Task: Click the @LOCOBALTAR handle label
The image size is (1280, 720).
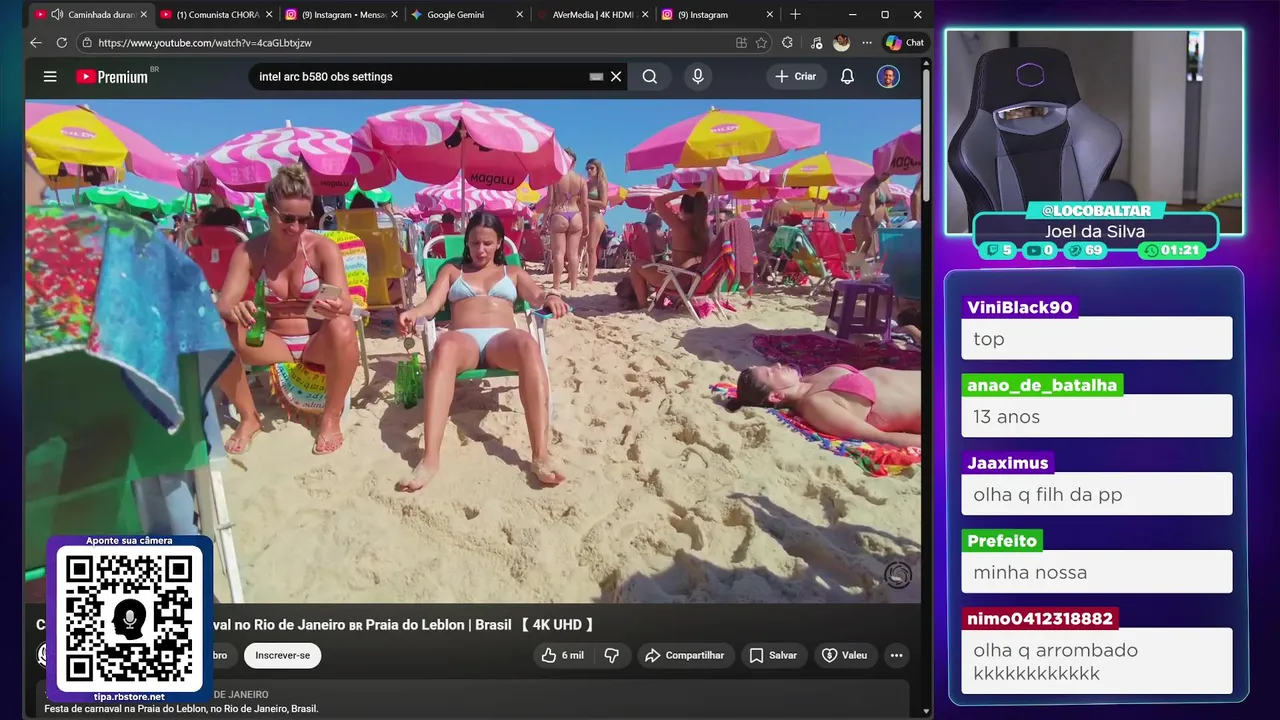Action: 1096,211
